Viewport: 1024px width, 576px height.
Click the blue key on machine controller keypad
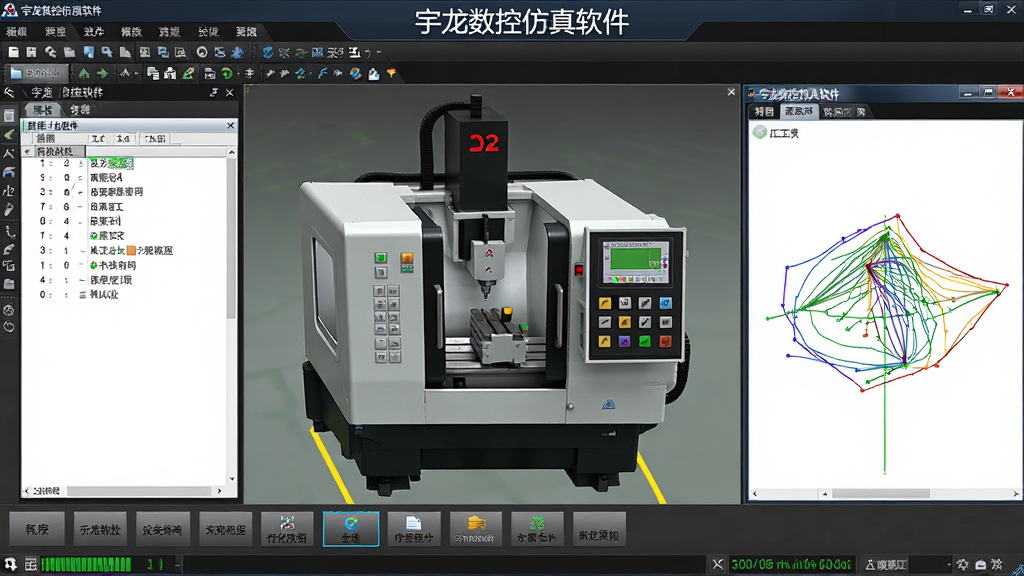click(665, 302)
